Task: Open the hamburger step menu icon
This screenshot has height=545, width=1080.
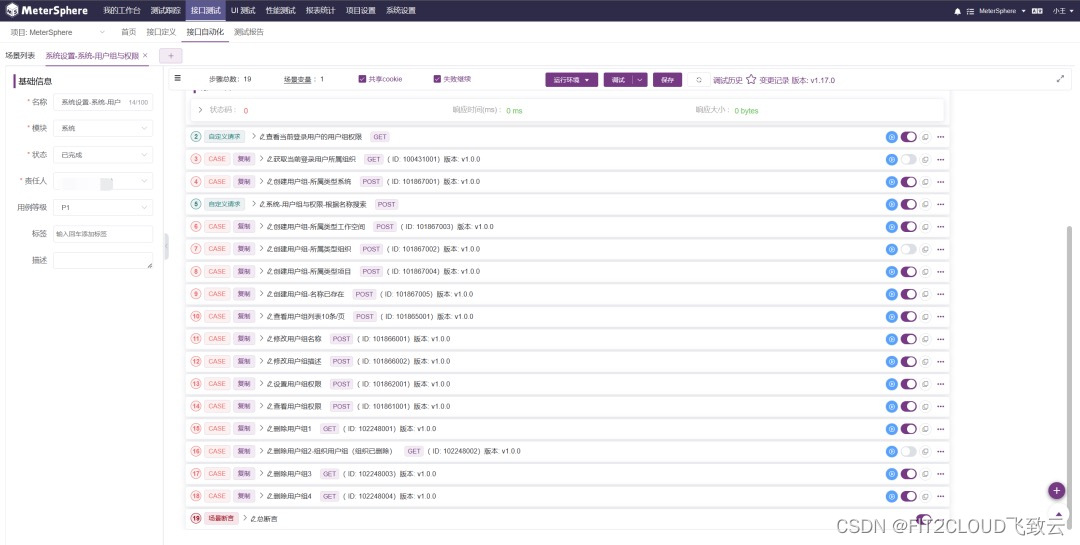Action: 178,79
